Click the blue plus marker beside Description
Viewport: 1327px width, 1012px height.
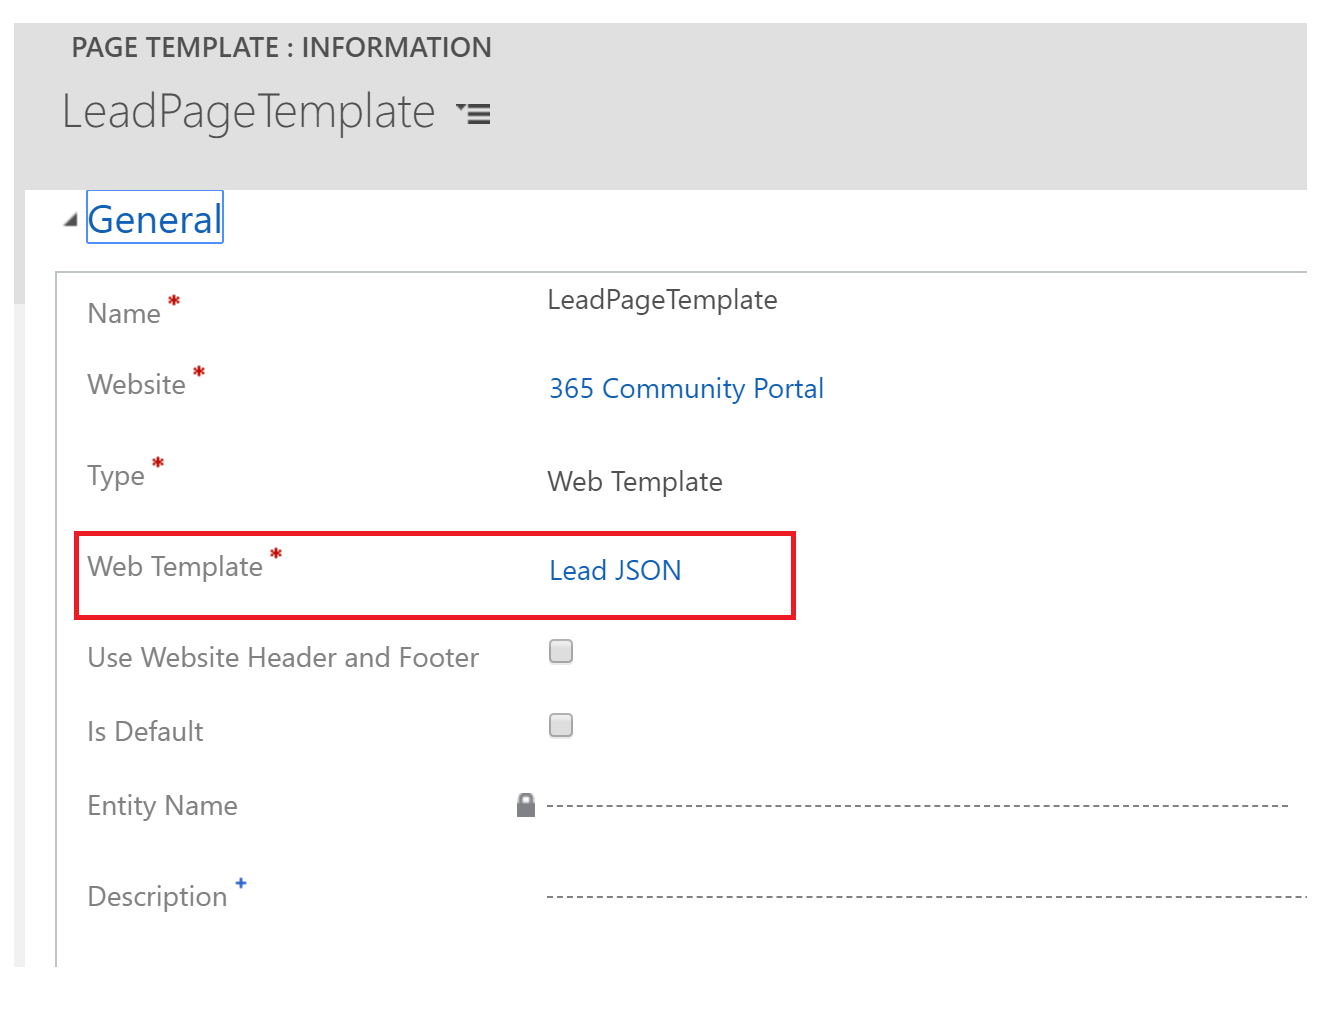tap(241, 883)
